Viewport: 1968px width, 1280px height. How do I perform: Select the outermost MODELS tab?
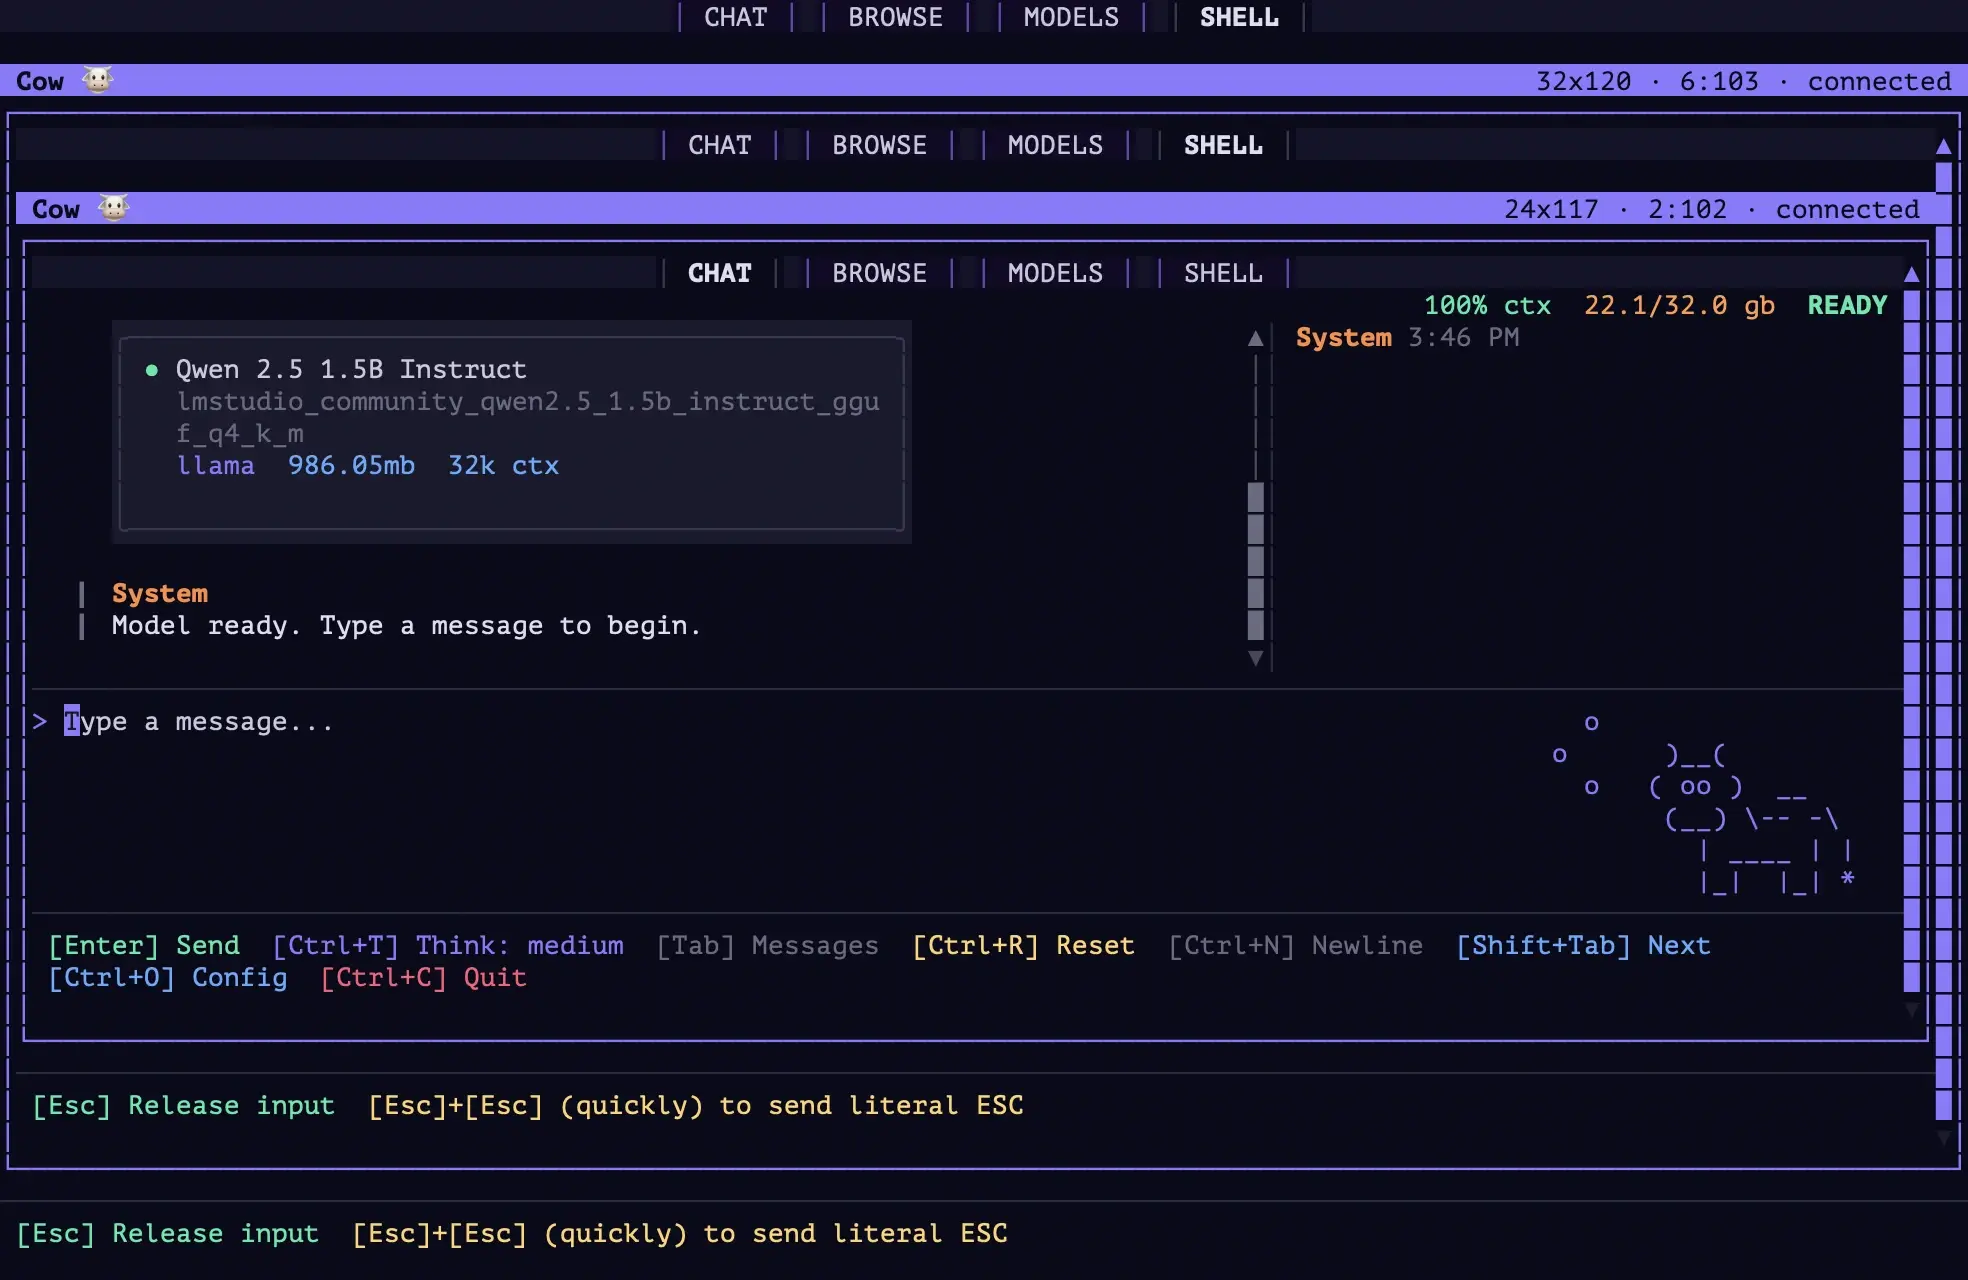(1071, 17)
